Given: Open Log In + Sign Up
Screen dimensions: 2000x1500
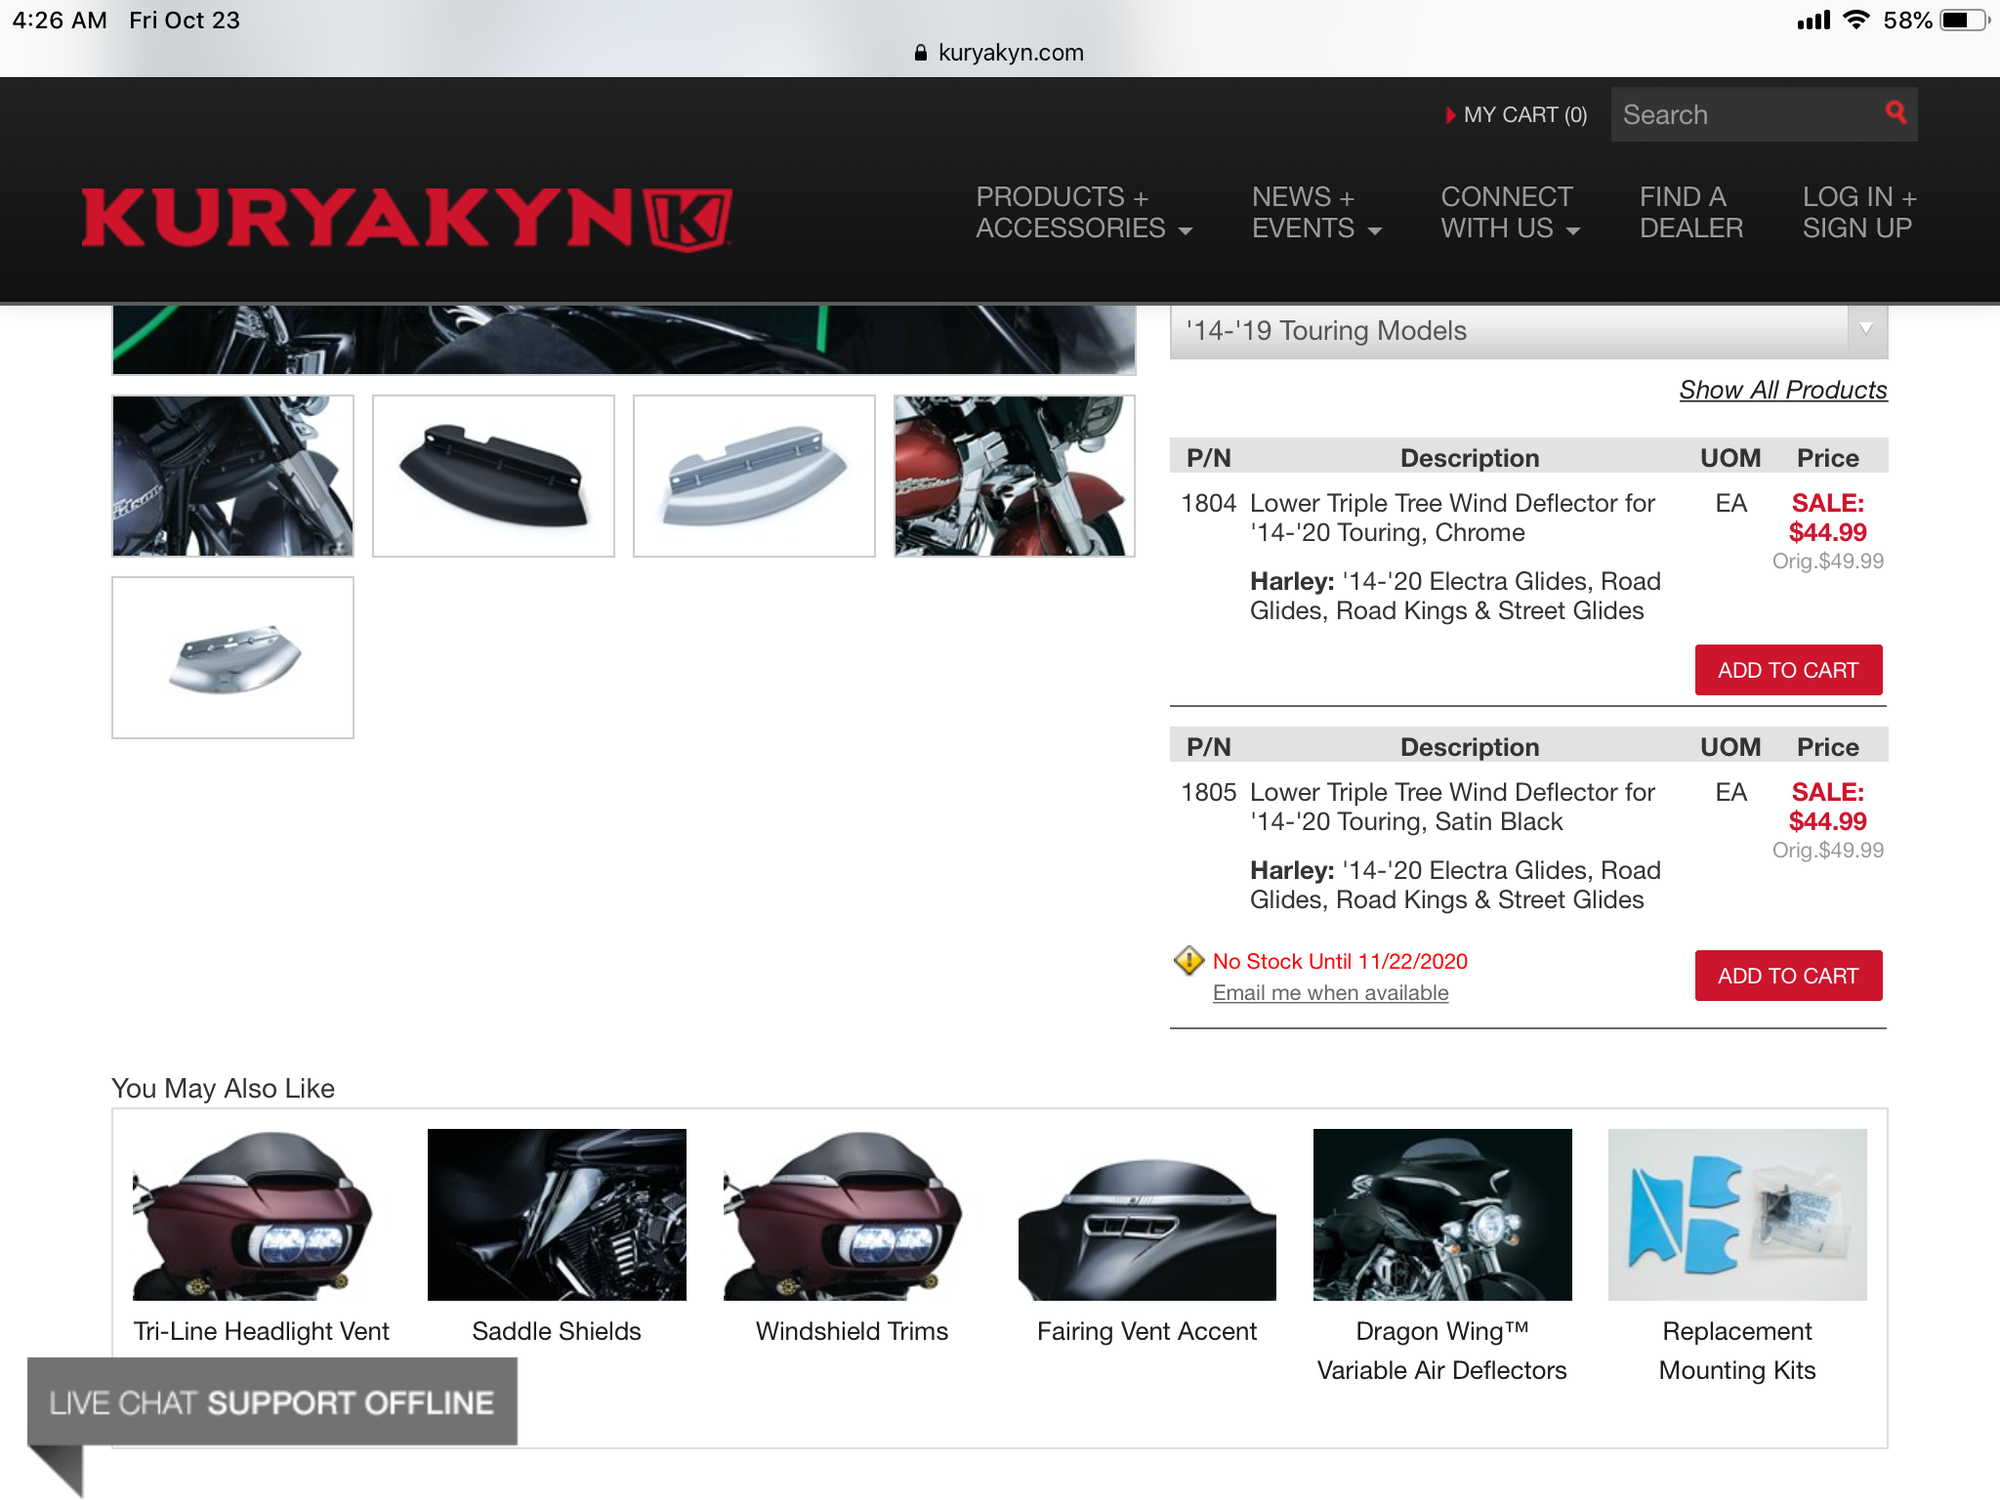Looking at the screenshot, I should 1858,212.
